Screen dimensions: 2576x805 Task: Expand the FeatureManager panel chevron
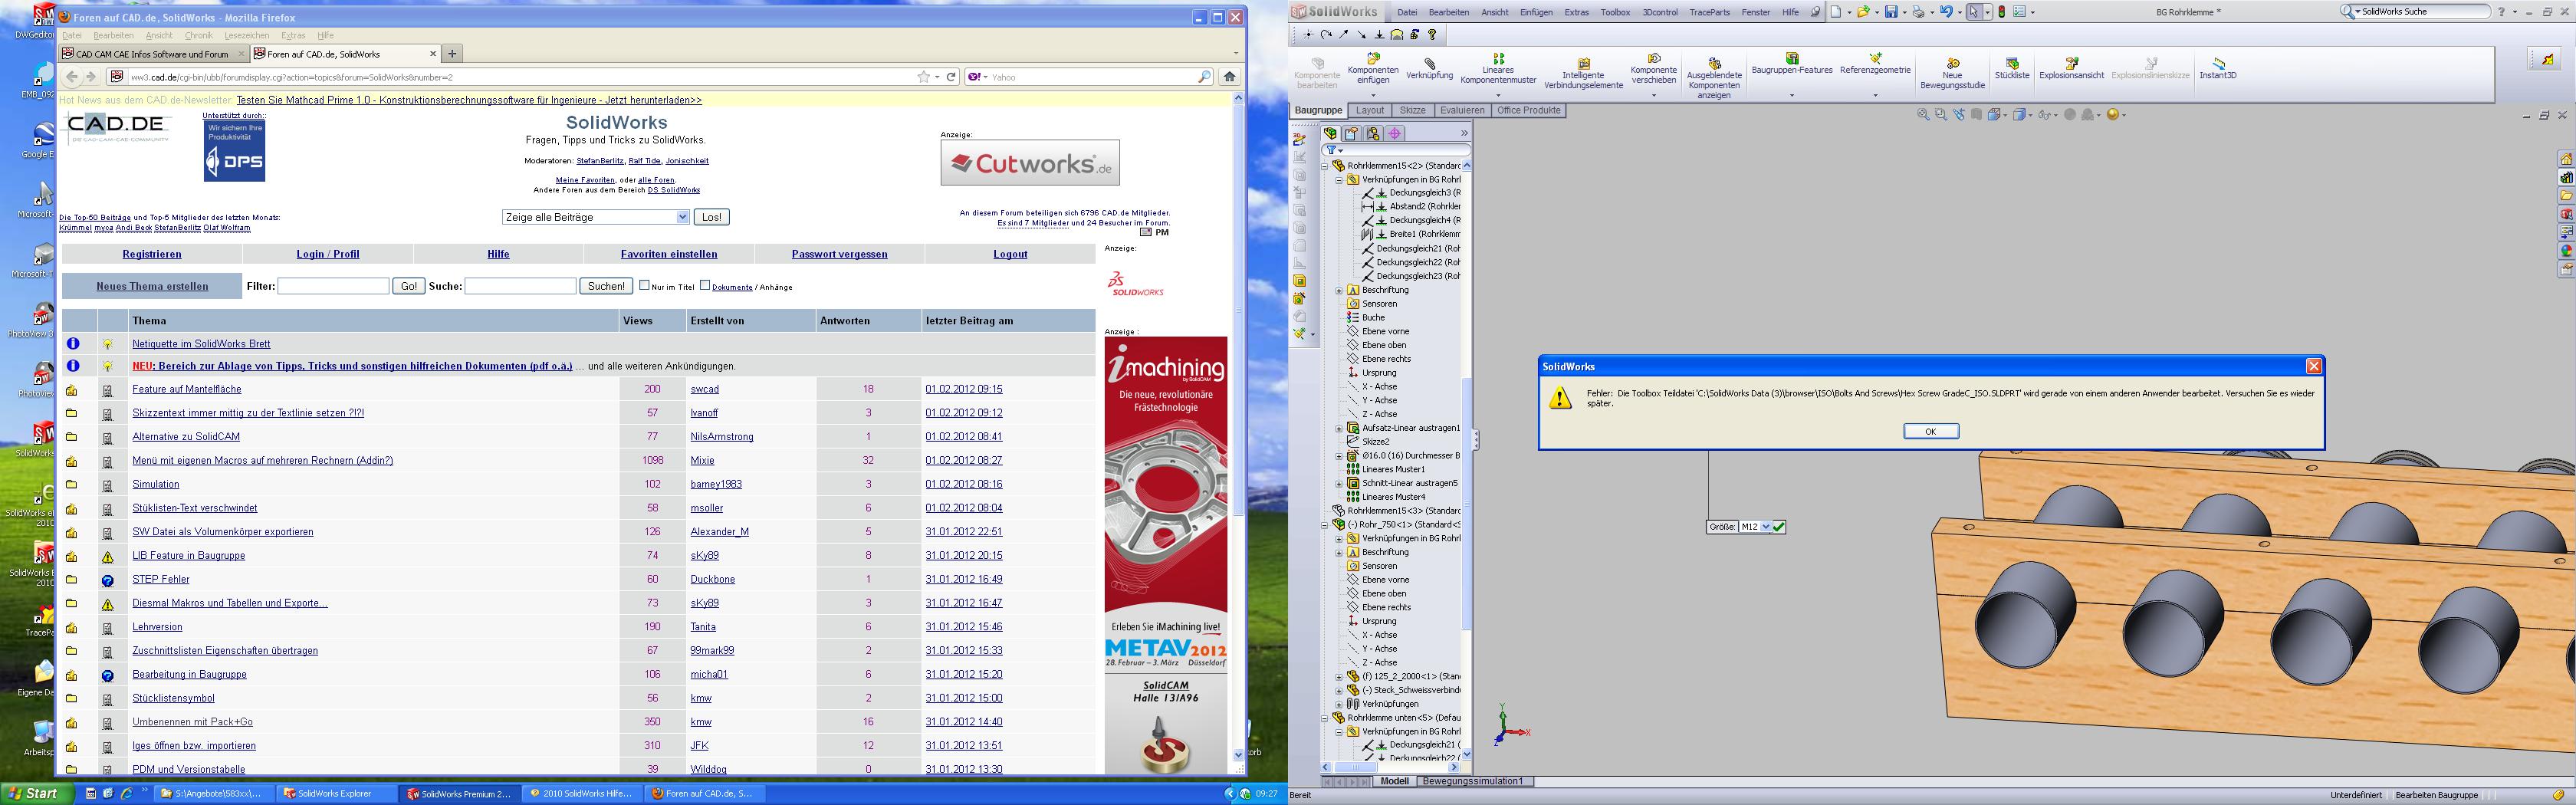pyautogui.click(x=1464, y=133)
